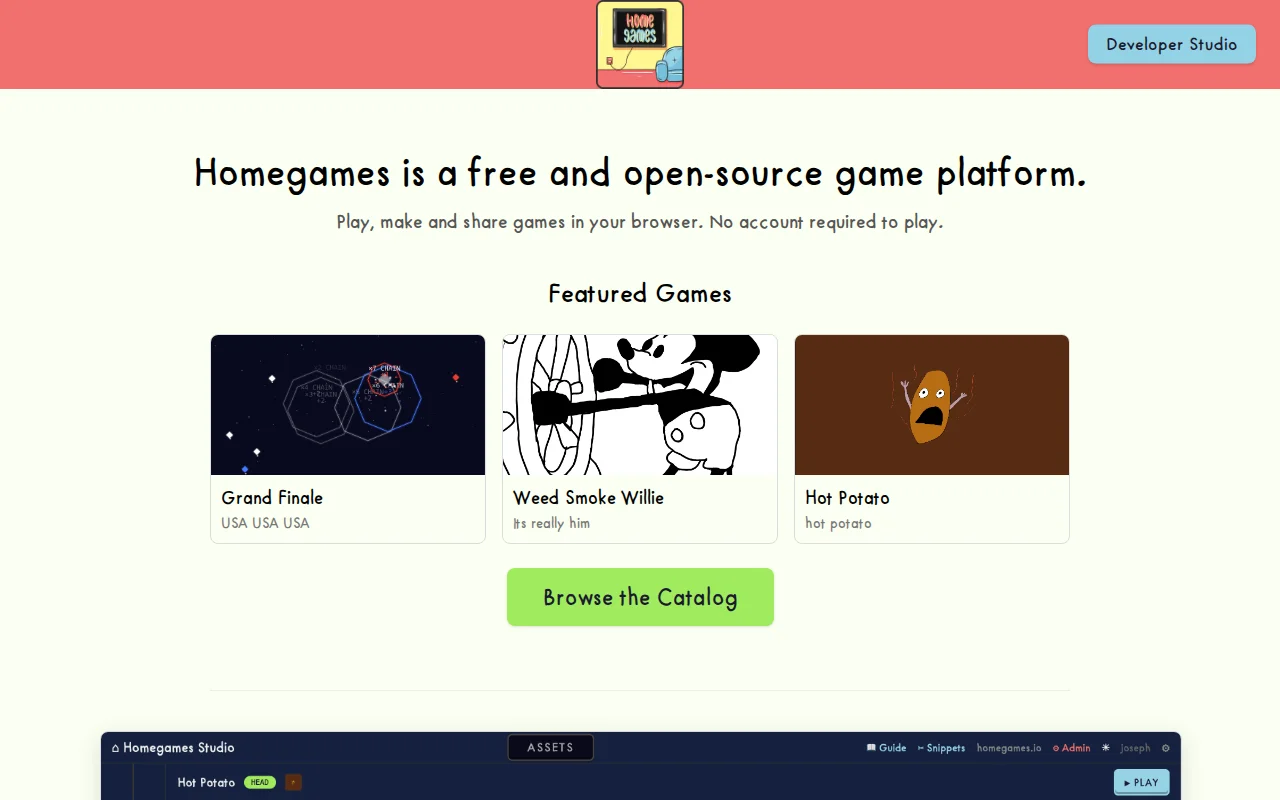Click Hot Potato project name in Studio

206,782
